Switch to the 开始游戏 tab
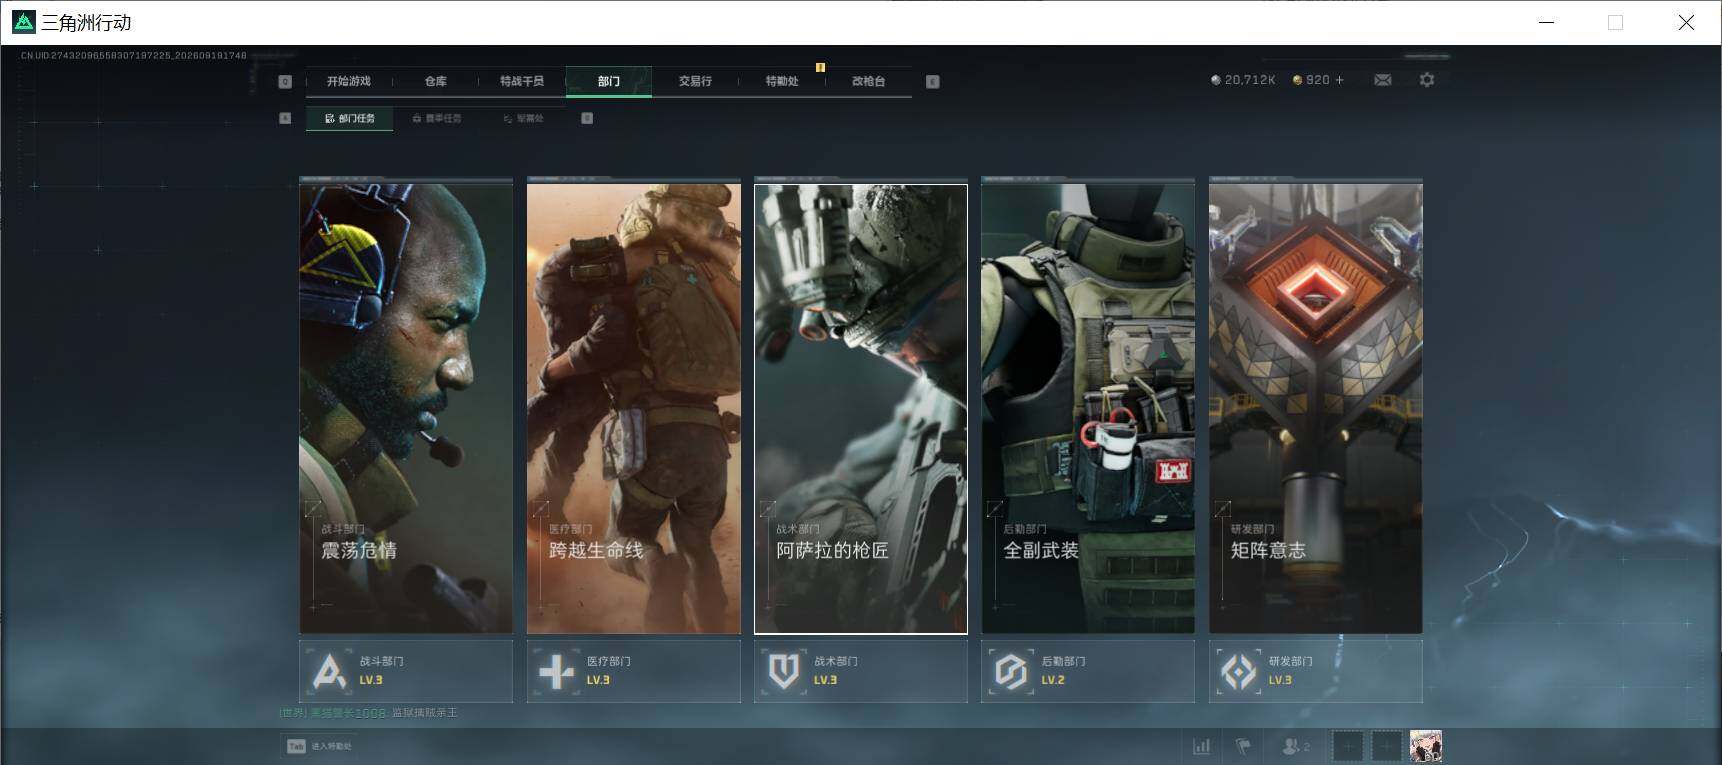Viewport: 1722px width, 765px height. (348, 81)
